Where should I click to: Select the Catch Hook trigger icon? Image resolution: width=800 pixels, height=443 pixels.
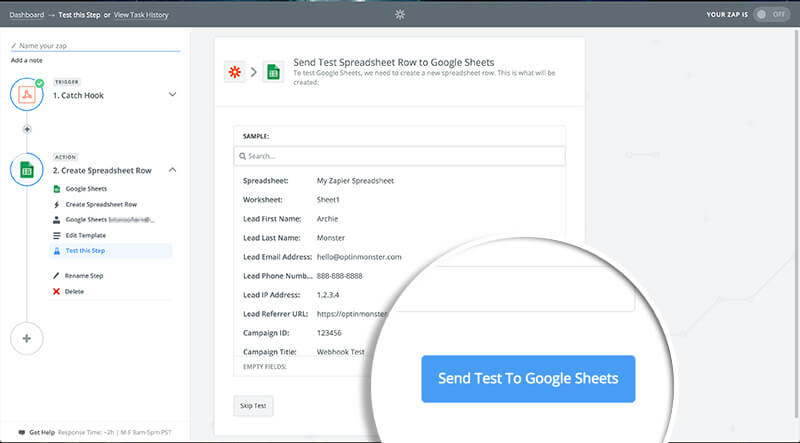point(27,94)
